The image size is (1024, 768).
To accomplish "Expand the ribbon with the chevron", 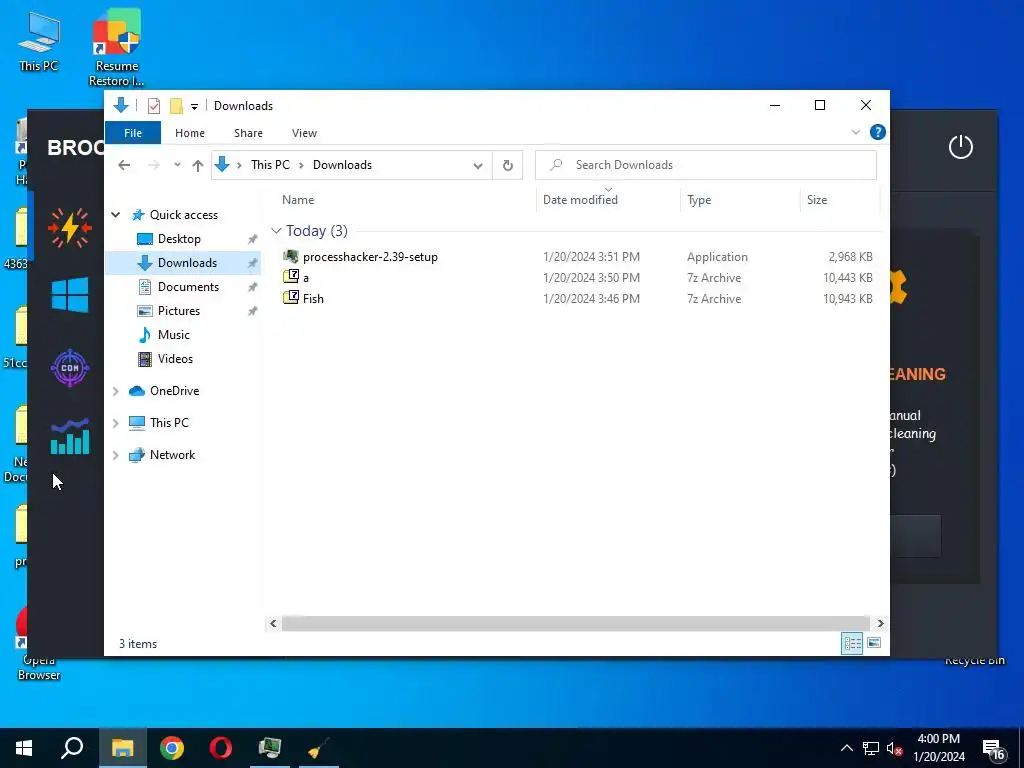I will (x=856, y=133).
